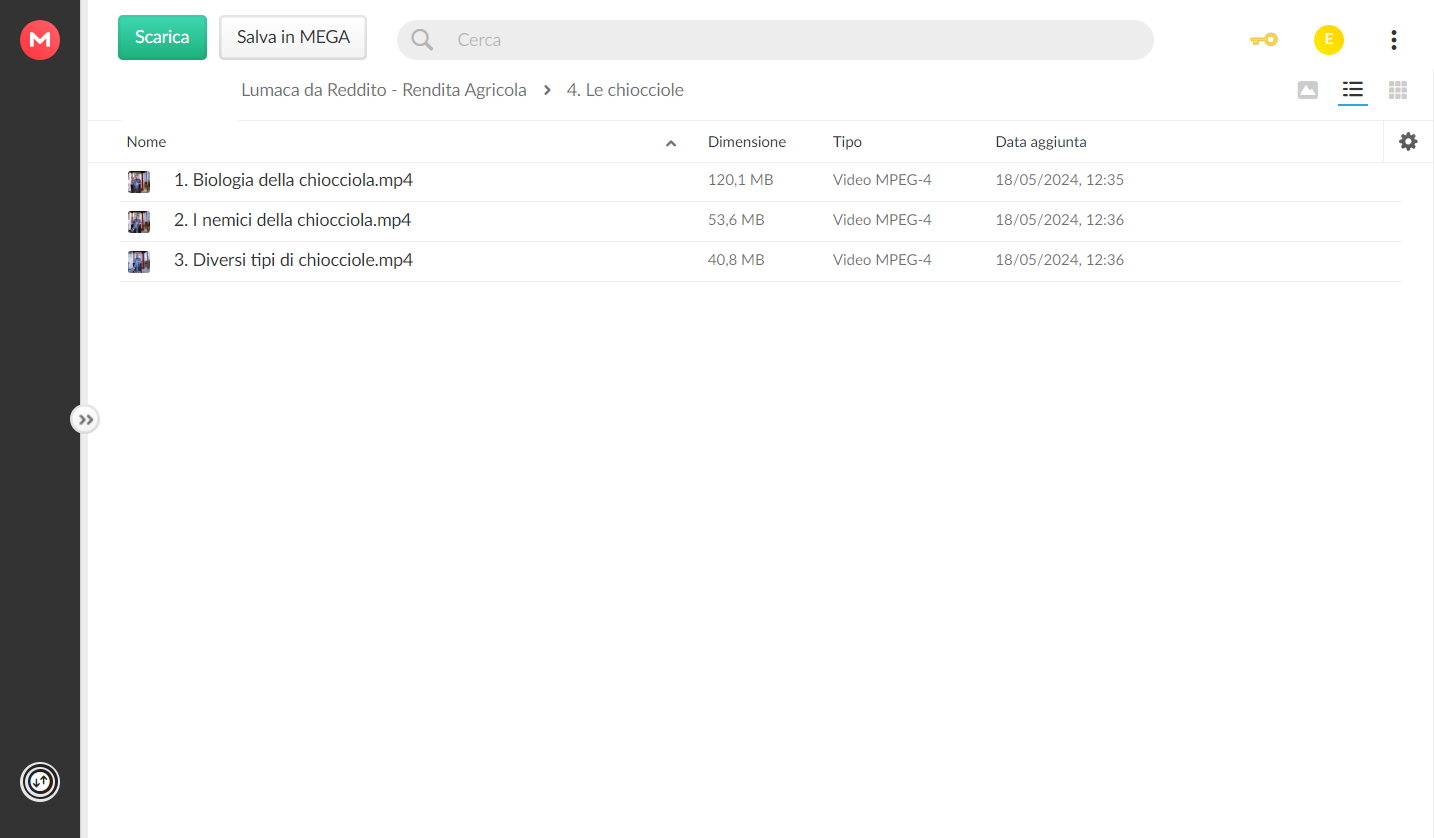Open column settings gear icon
The image size is (1434, 838).
pos(1408,142)
